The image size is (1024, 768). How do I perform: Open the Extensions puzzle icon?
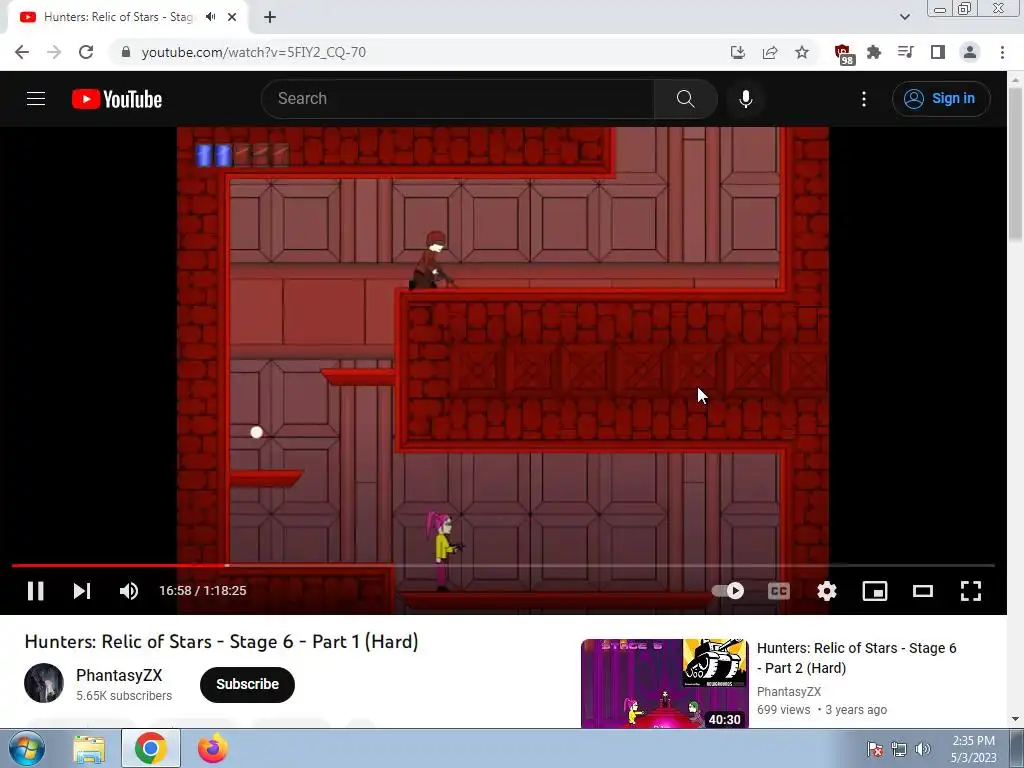pyautogui.click(x=874, y=52)
